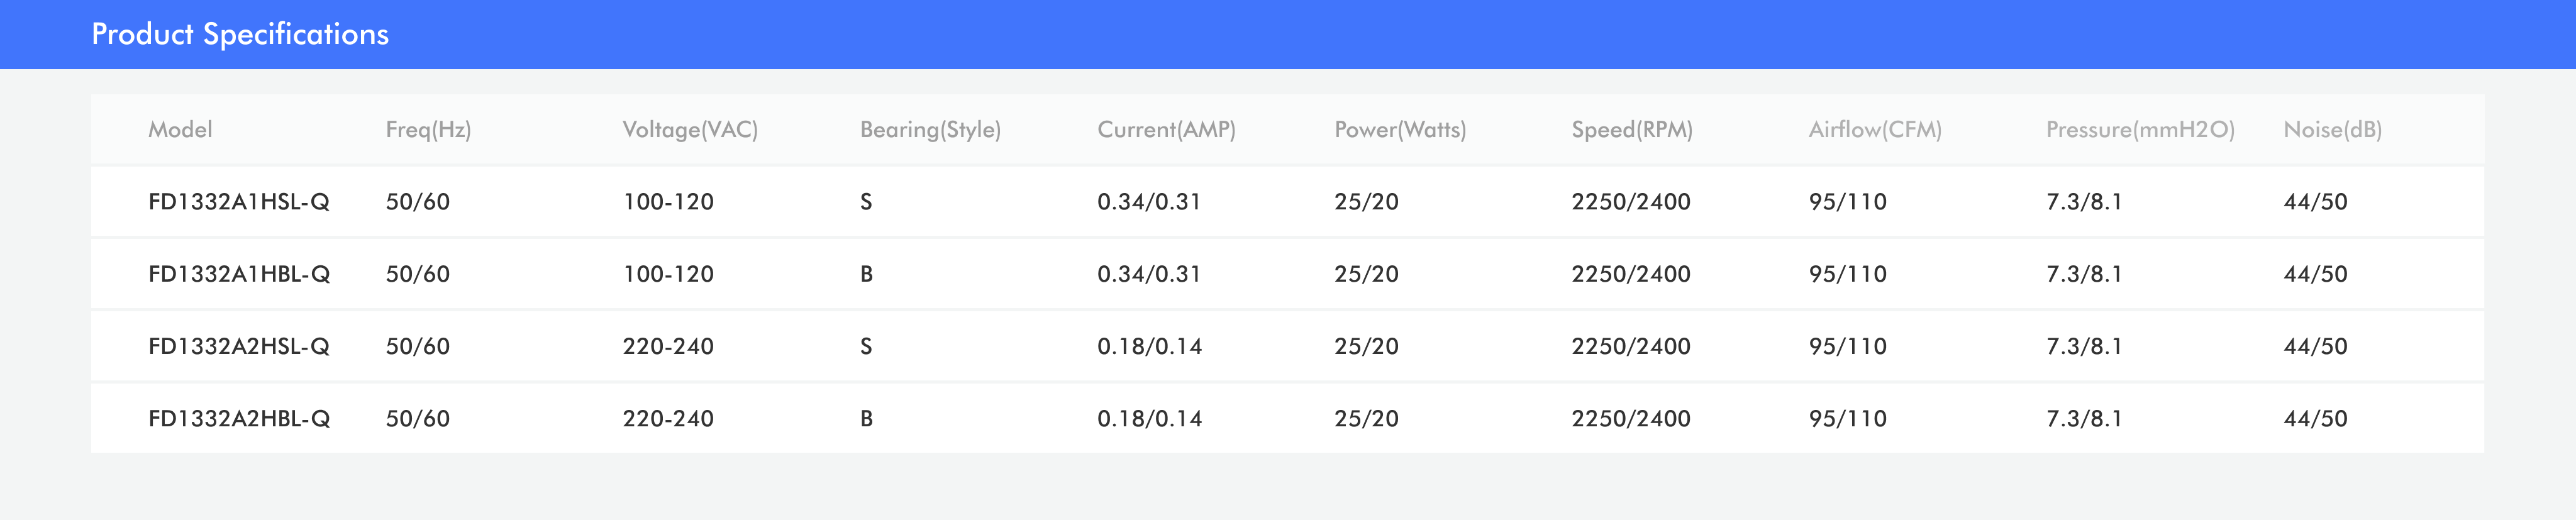Select the Pressure(mmH2O) column header
Viewport: 2576px width, 520px height.
[2140, 130]
